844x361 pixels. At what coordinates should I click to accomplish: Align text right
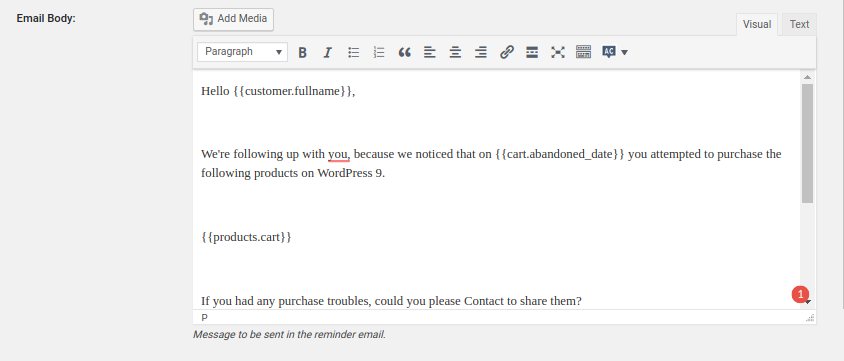click(481, 52)
